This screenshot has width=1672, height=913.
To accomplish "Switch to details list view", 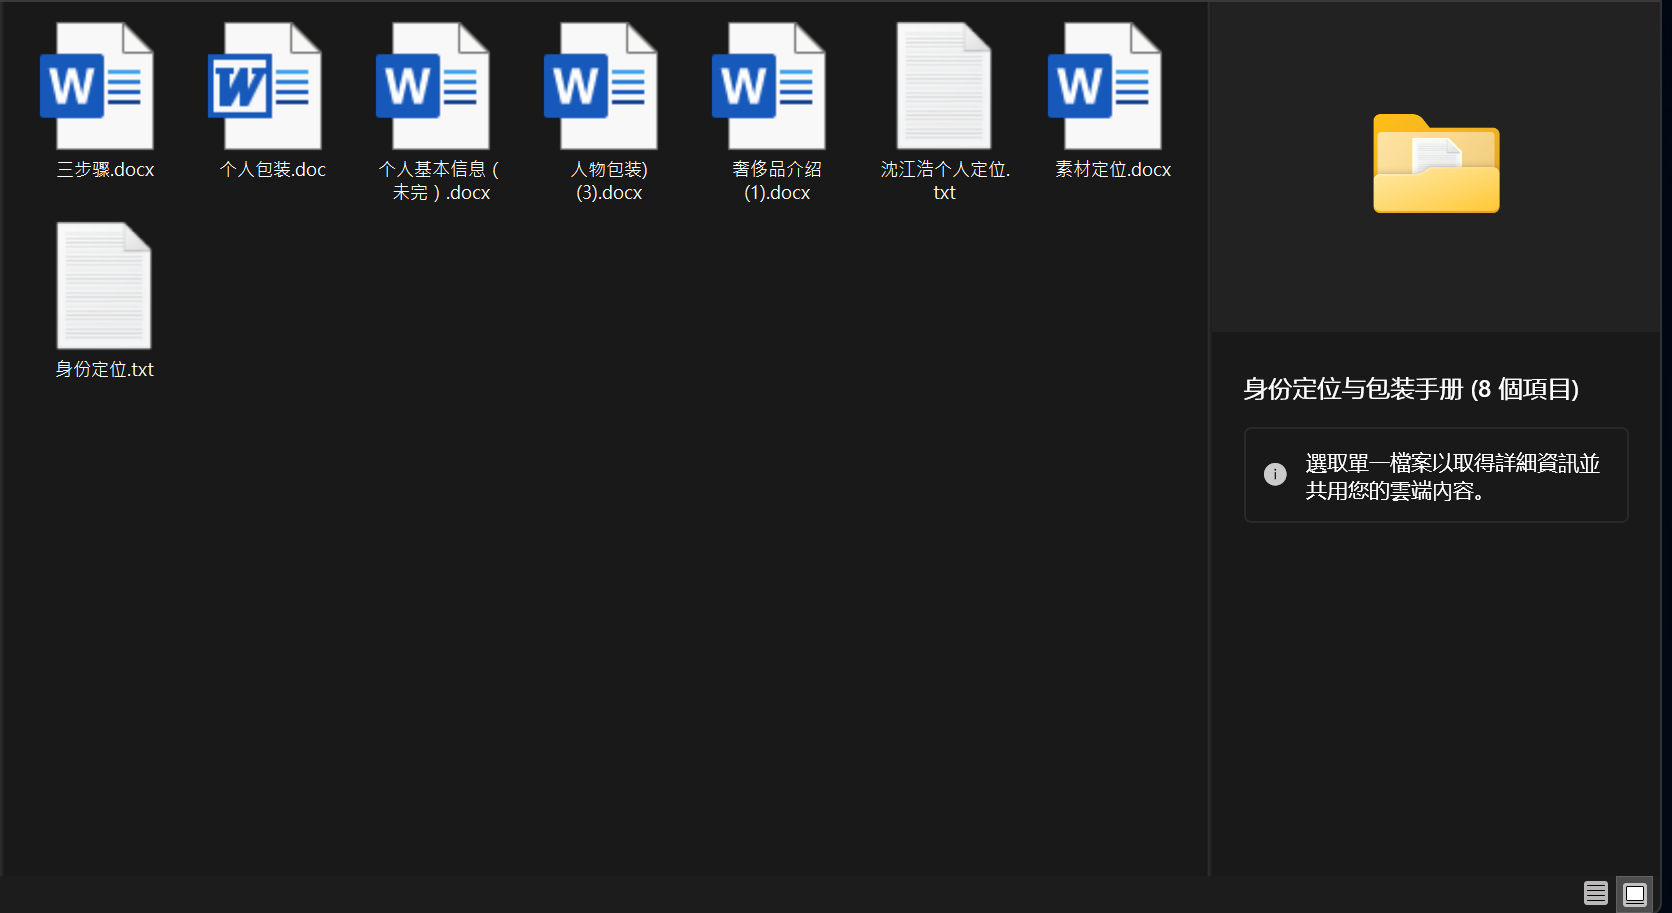I will coord(1595,893).
